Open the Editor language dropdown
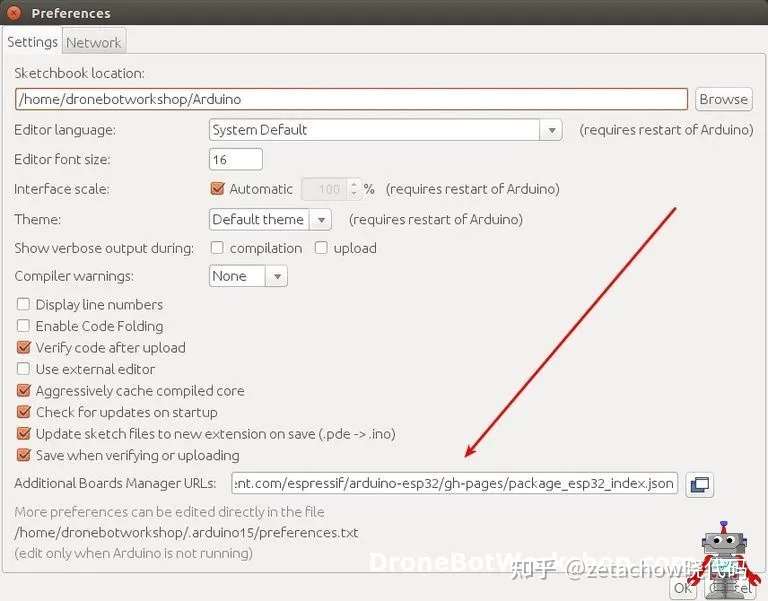Image resolution: width=768 pixels, height=601 pixels. pos(385,130)
